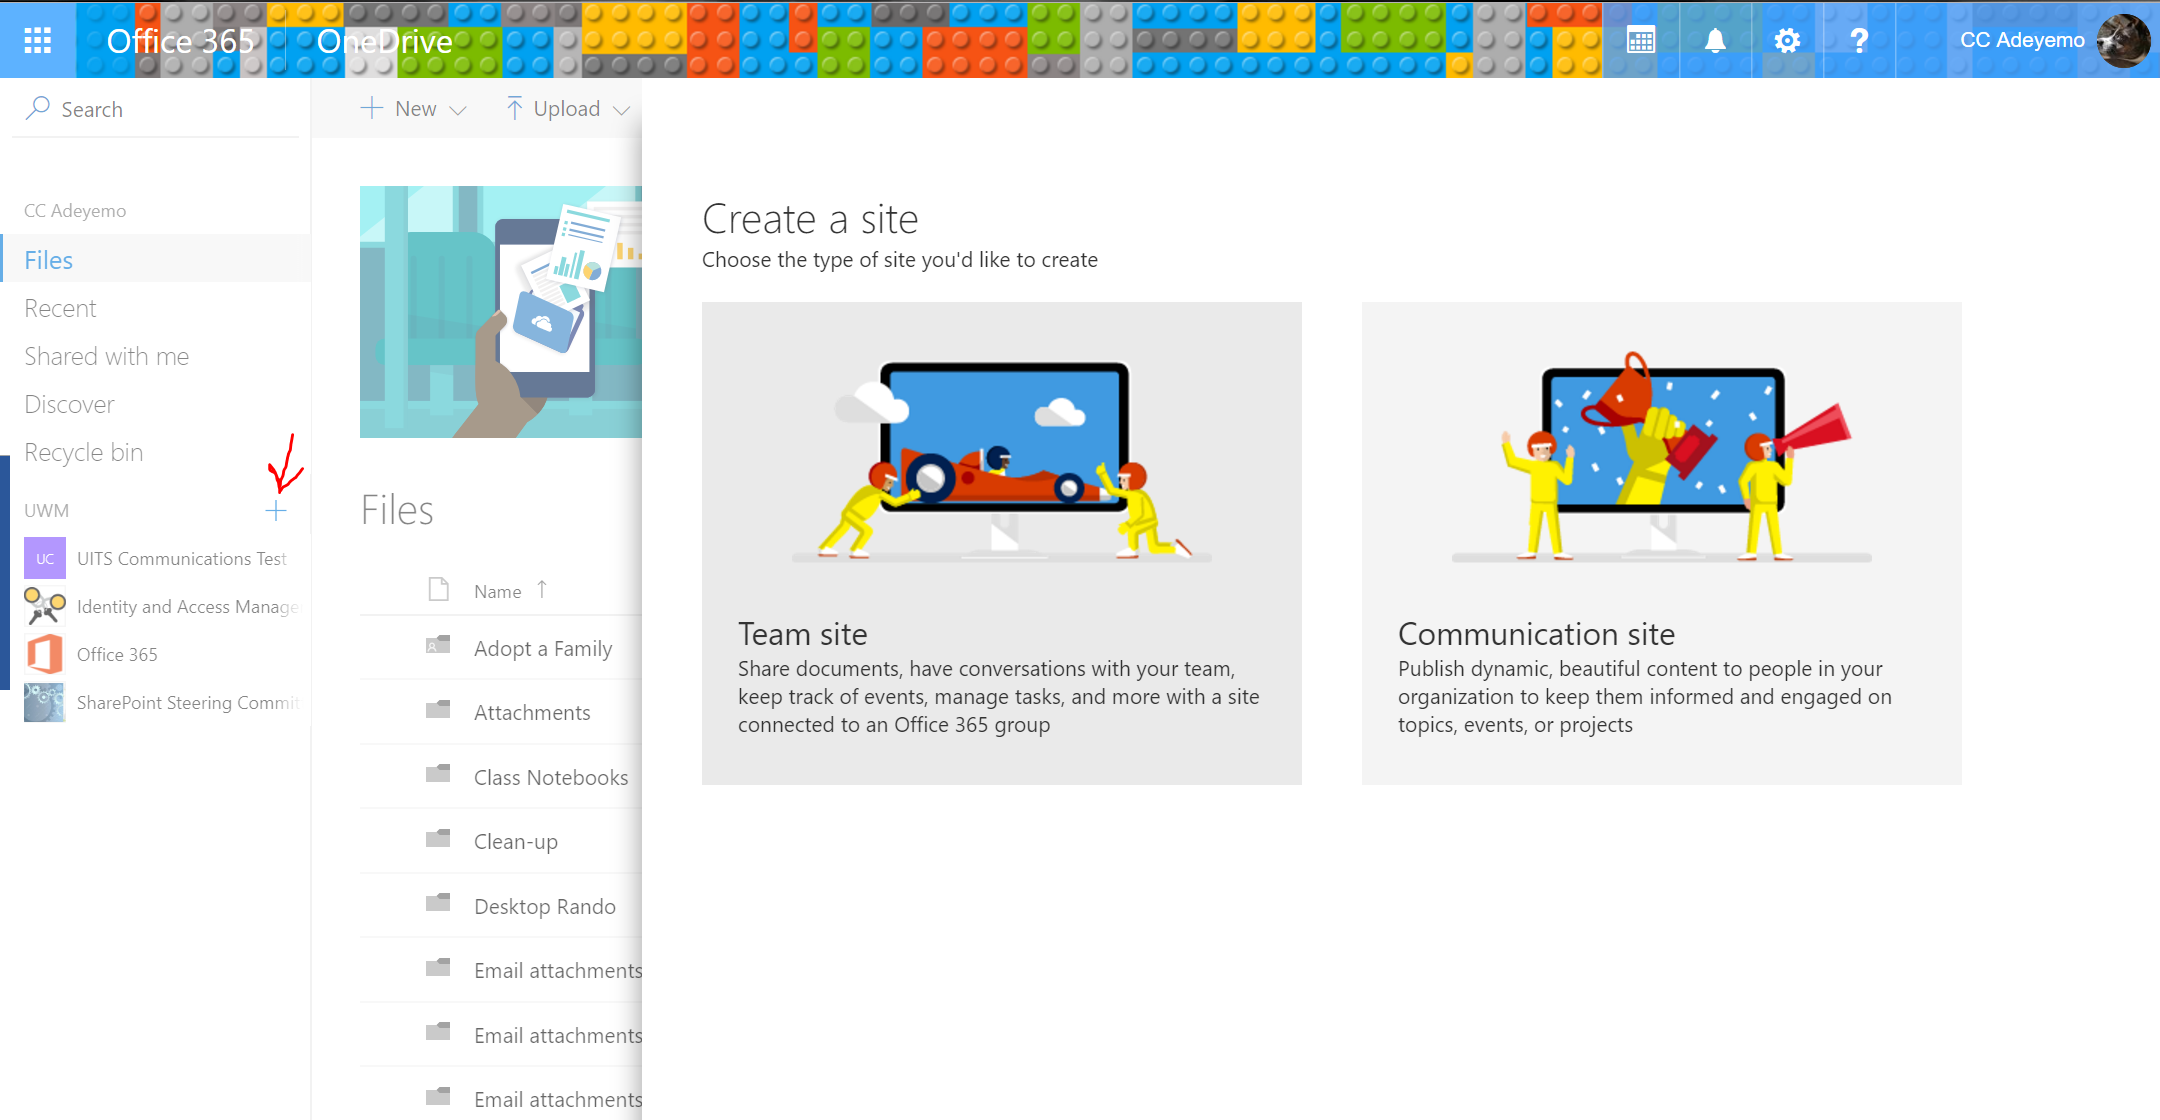Open the calendar icon in the top bar
The width and height of the screenshot is (2160, 1120).
click(x=1640, y=40)
